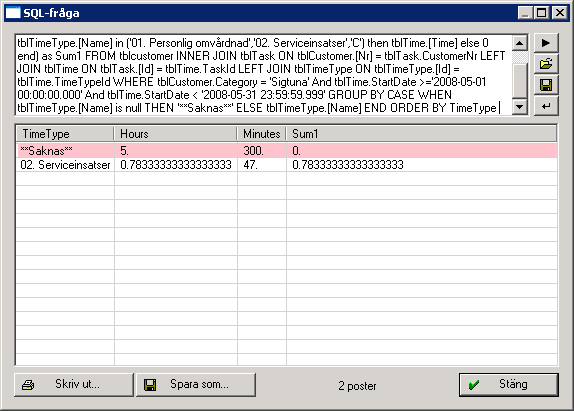Screen dimensions: 574x411
Task: Click the printer icon on Skriv ut
Action: point(28,385)
